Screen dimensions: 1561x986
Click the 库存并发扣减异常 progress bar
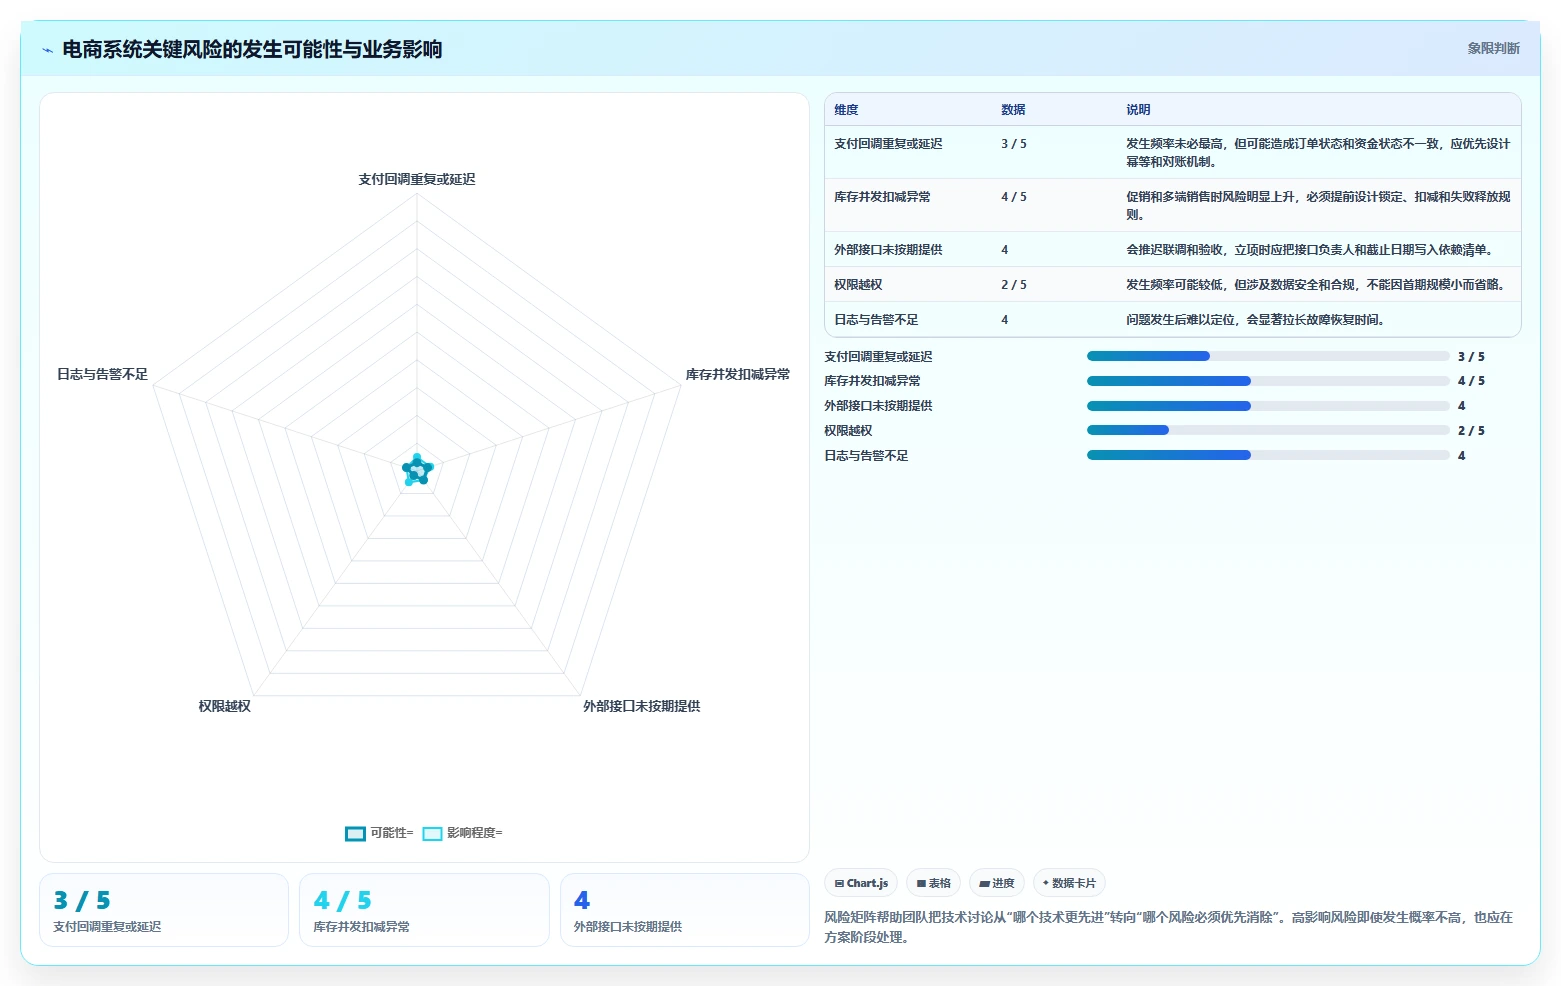[x=1267, y=381]
